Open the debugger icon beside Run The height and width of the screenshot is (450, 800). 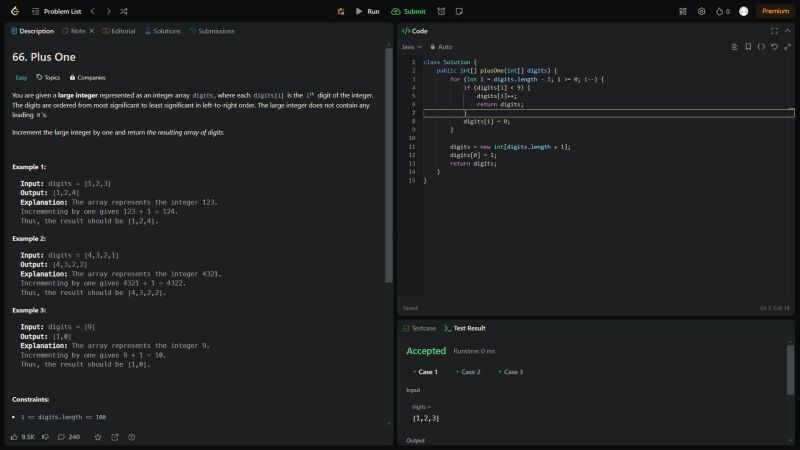tap(341, 11)
